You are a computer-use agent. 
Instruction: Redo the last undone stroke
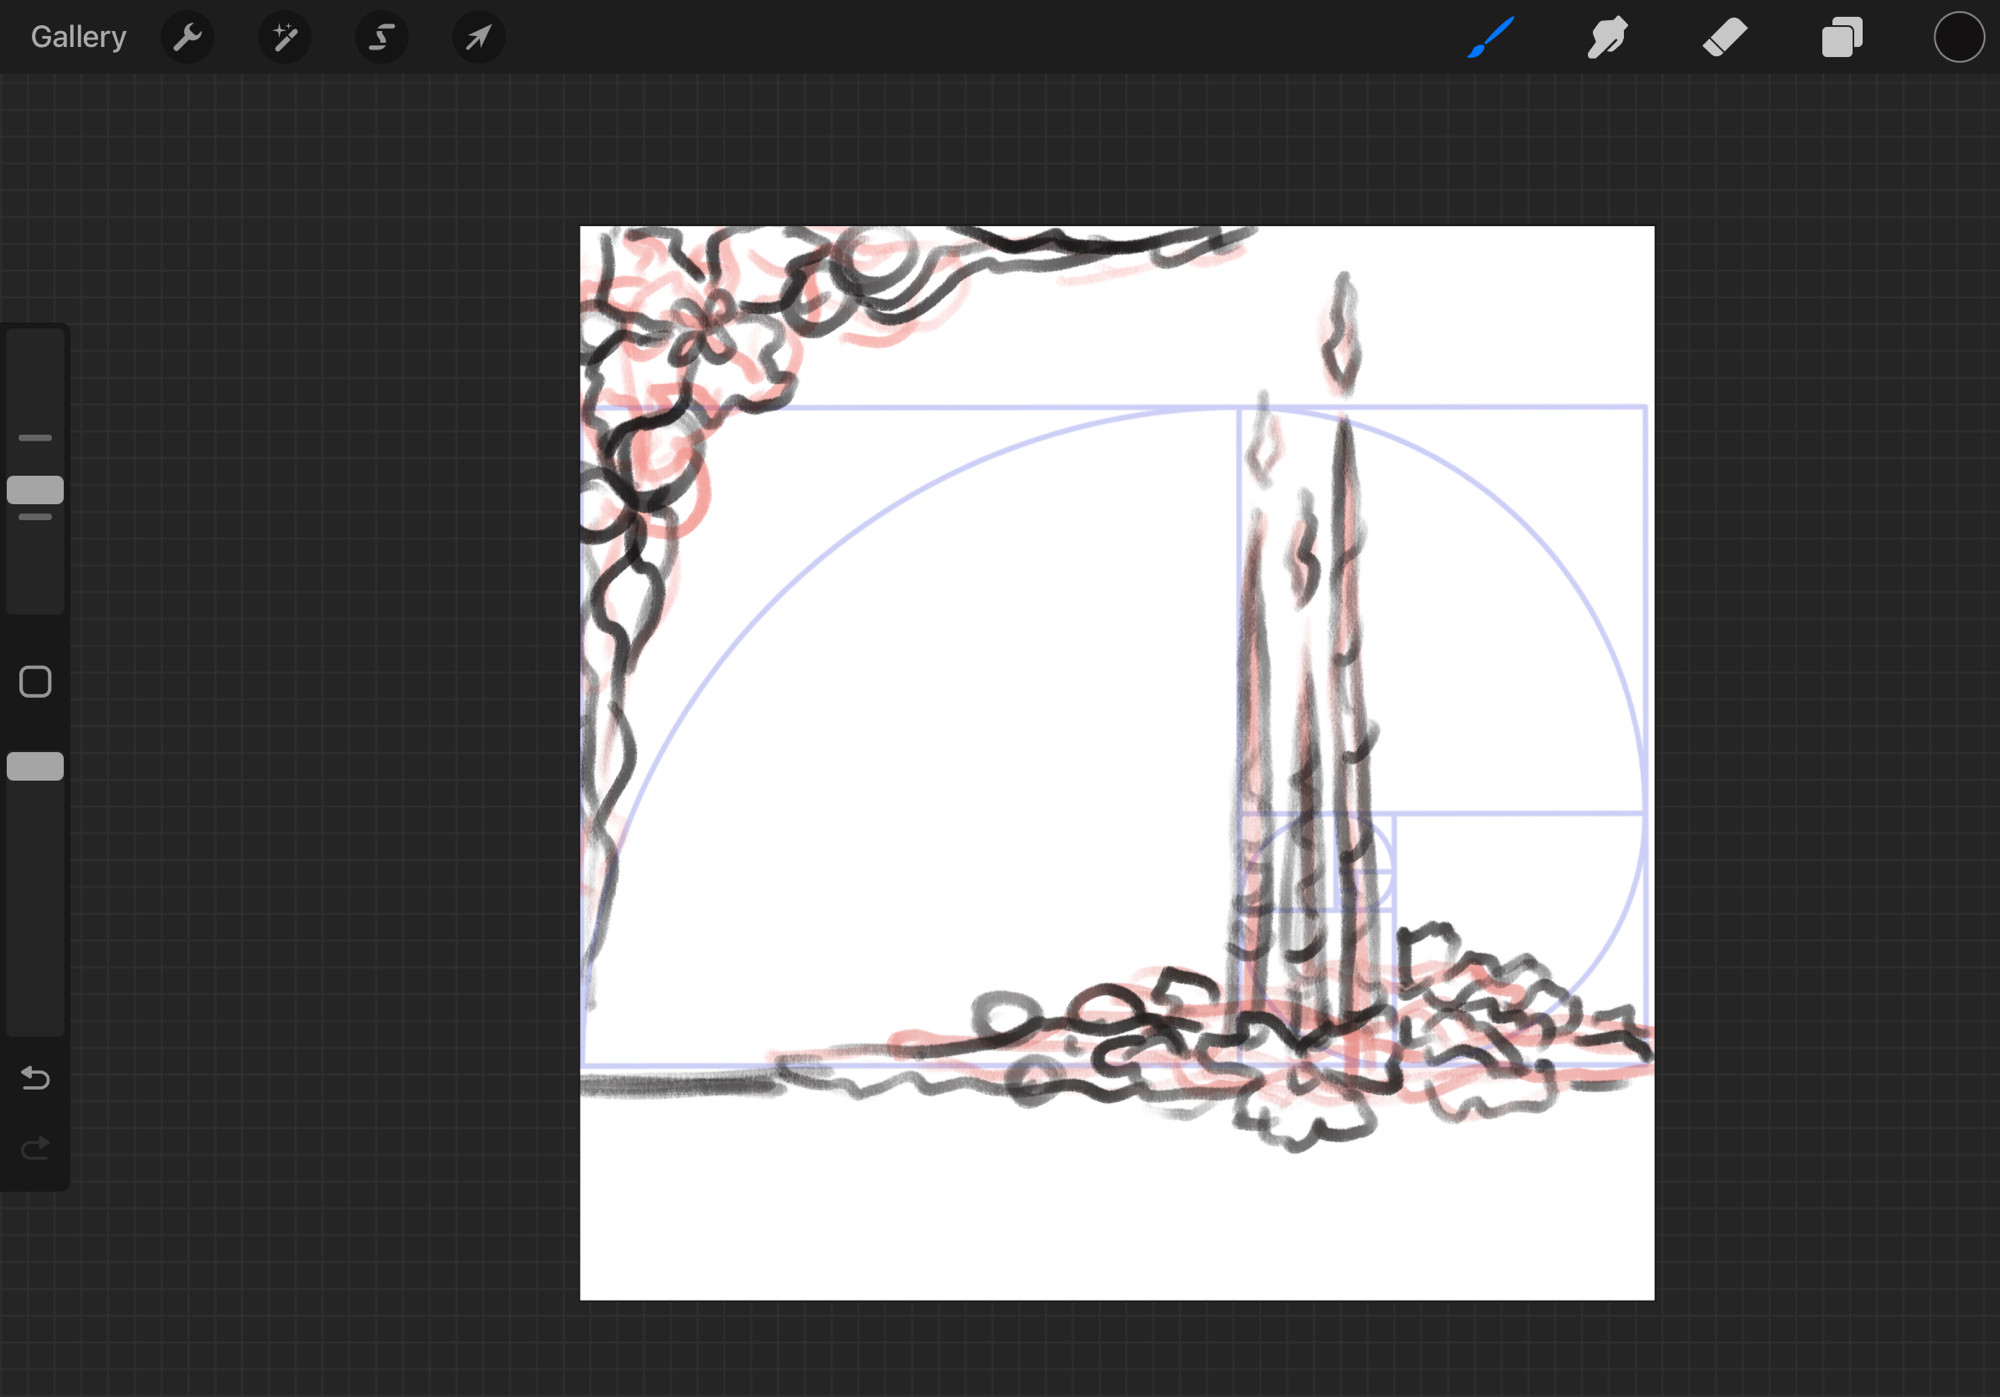[x=35, y=1147]
